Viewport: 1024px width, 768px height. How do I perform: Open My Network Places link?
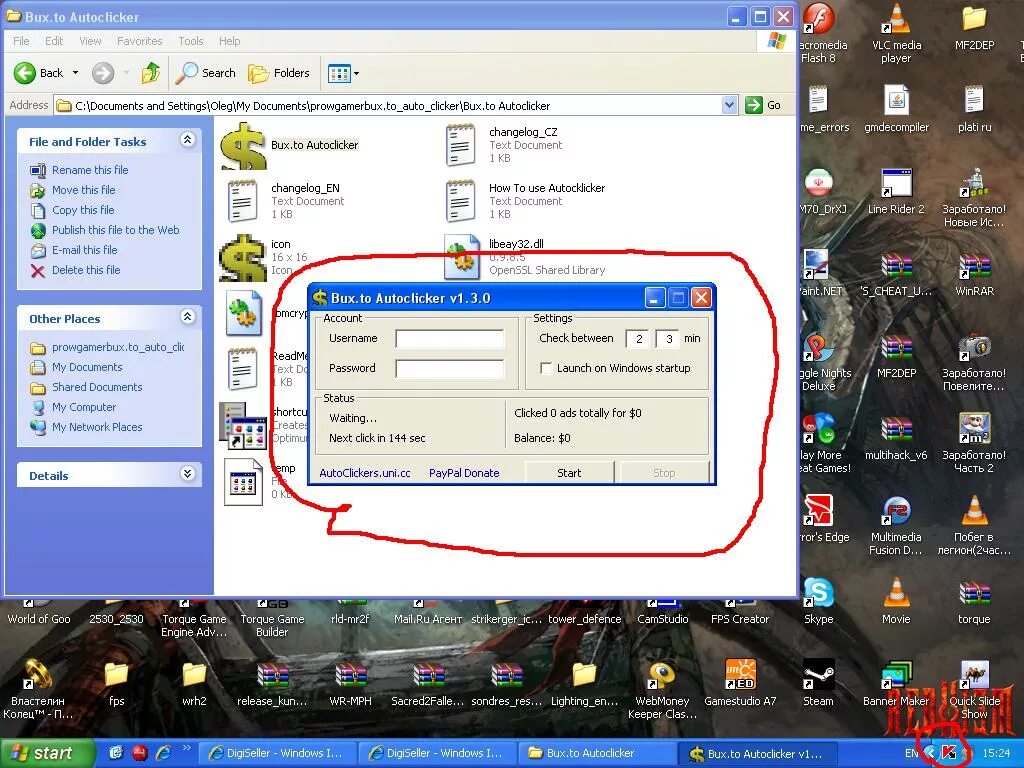[97, 427]
